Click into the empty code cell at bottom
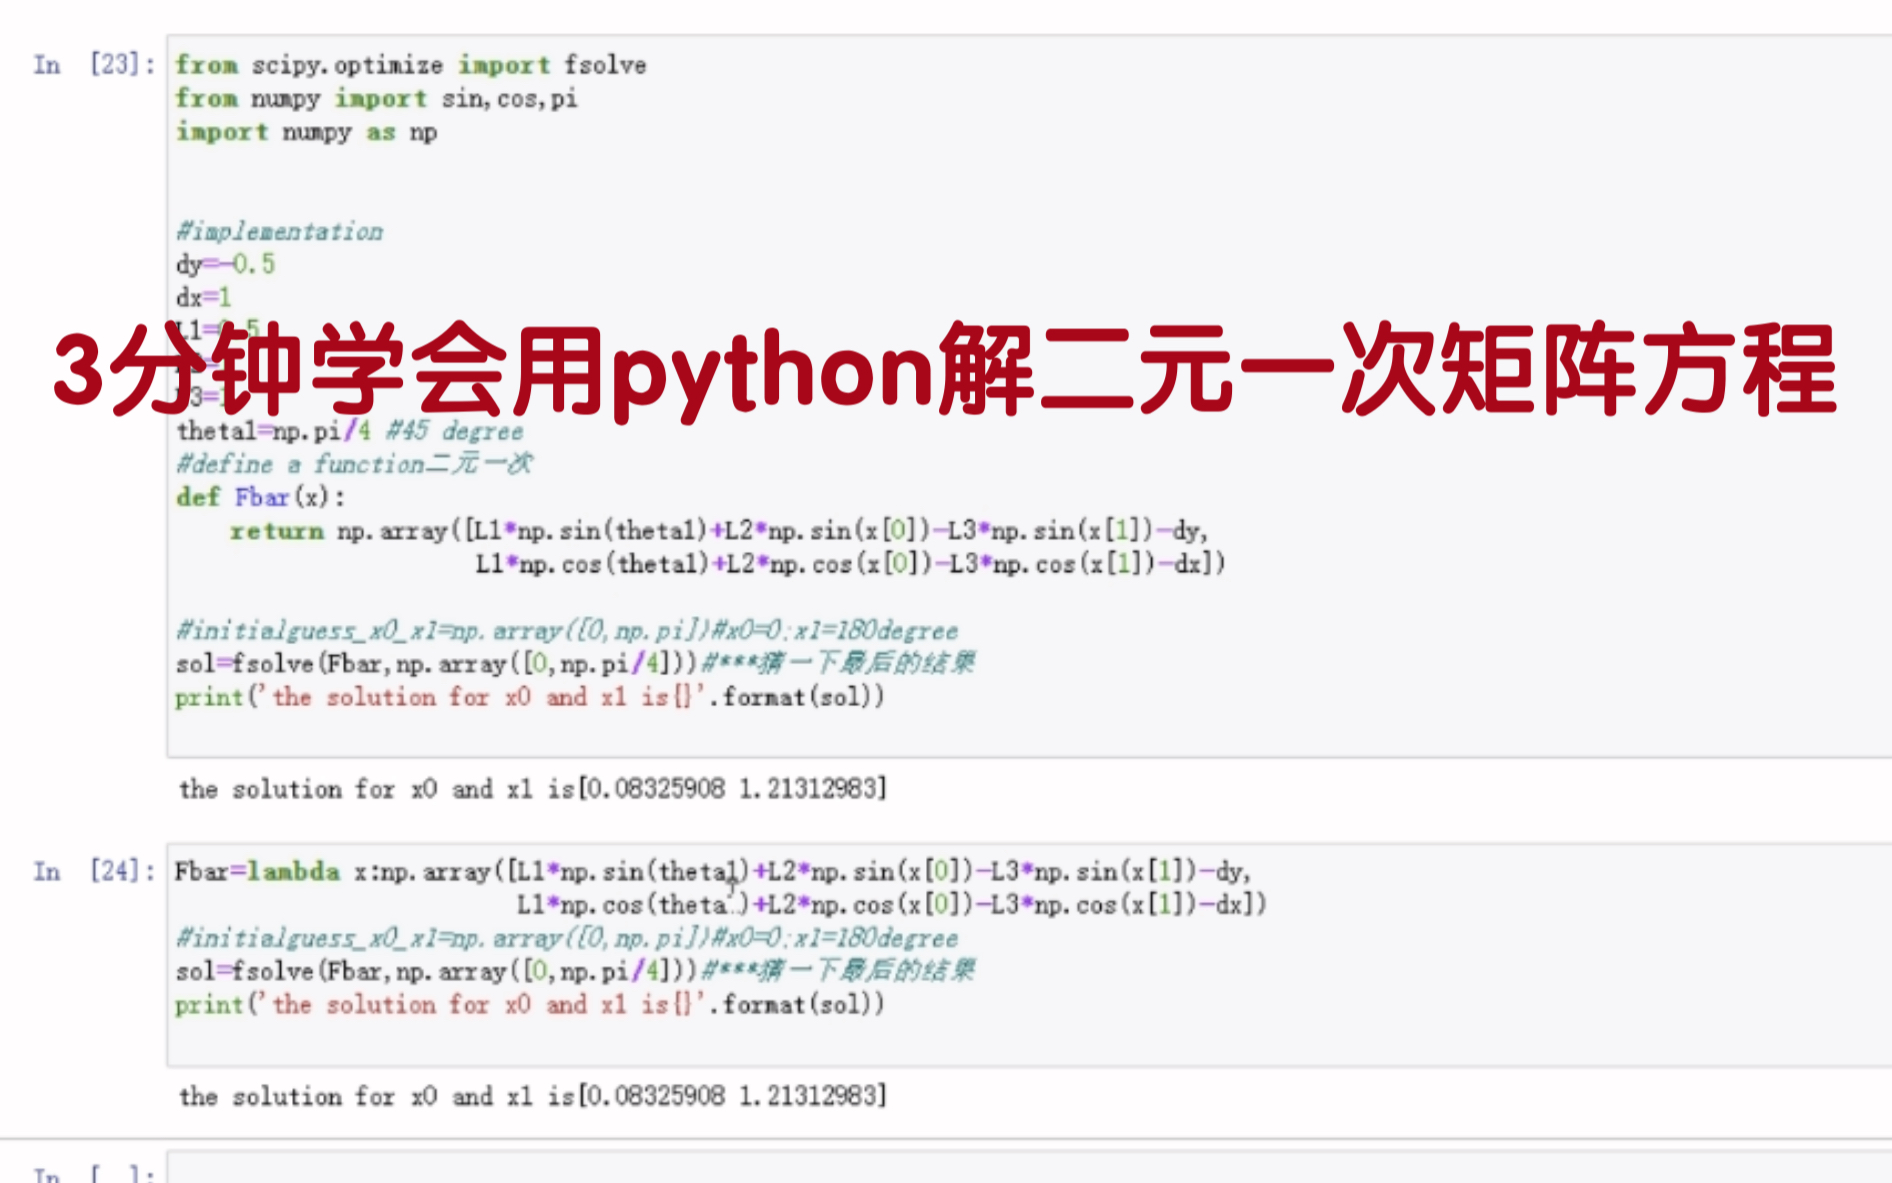 [x=1028, y=1168]
